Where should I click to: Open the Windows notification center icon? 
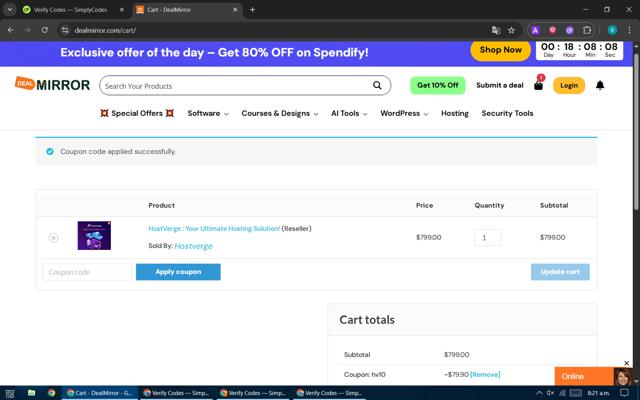point(624,393)
